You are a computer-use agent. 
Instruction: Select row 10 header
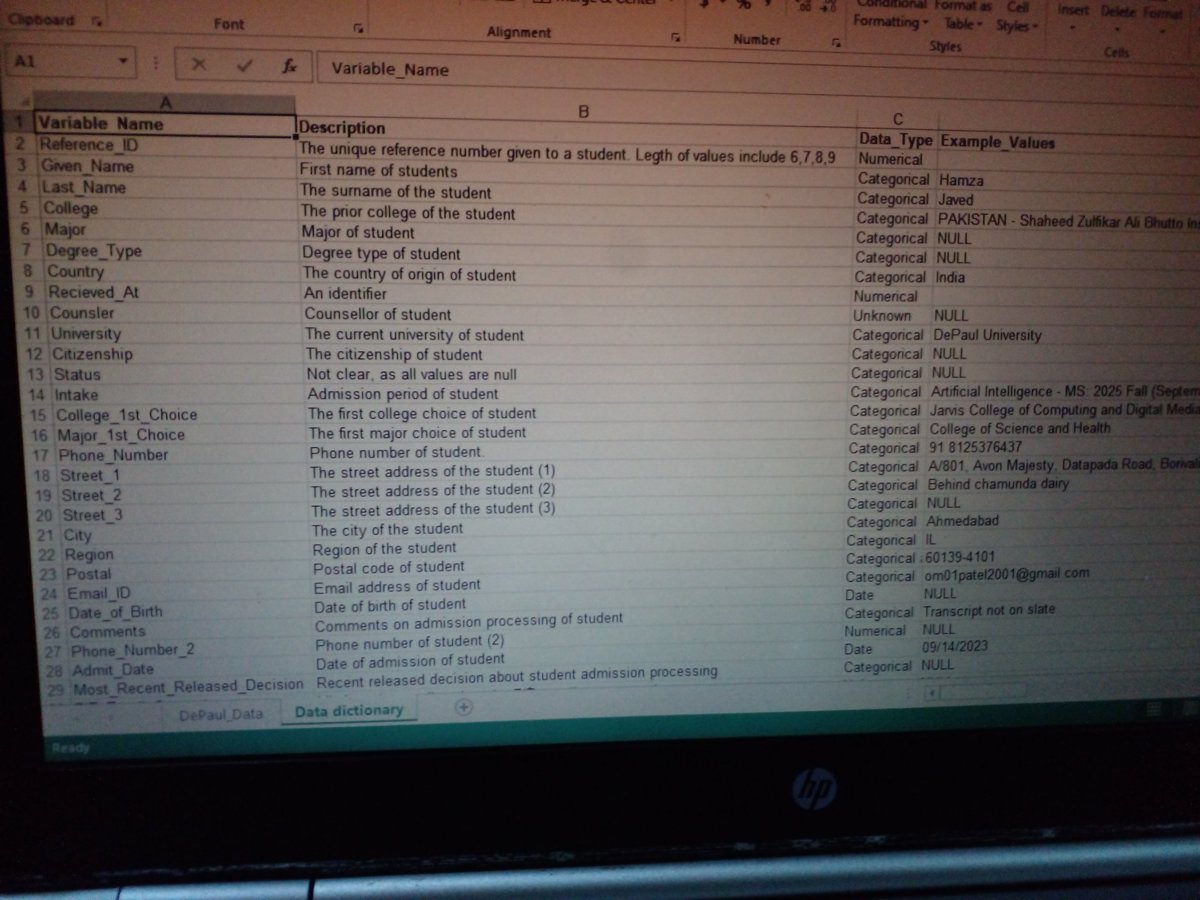click(x=31, y=313)
